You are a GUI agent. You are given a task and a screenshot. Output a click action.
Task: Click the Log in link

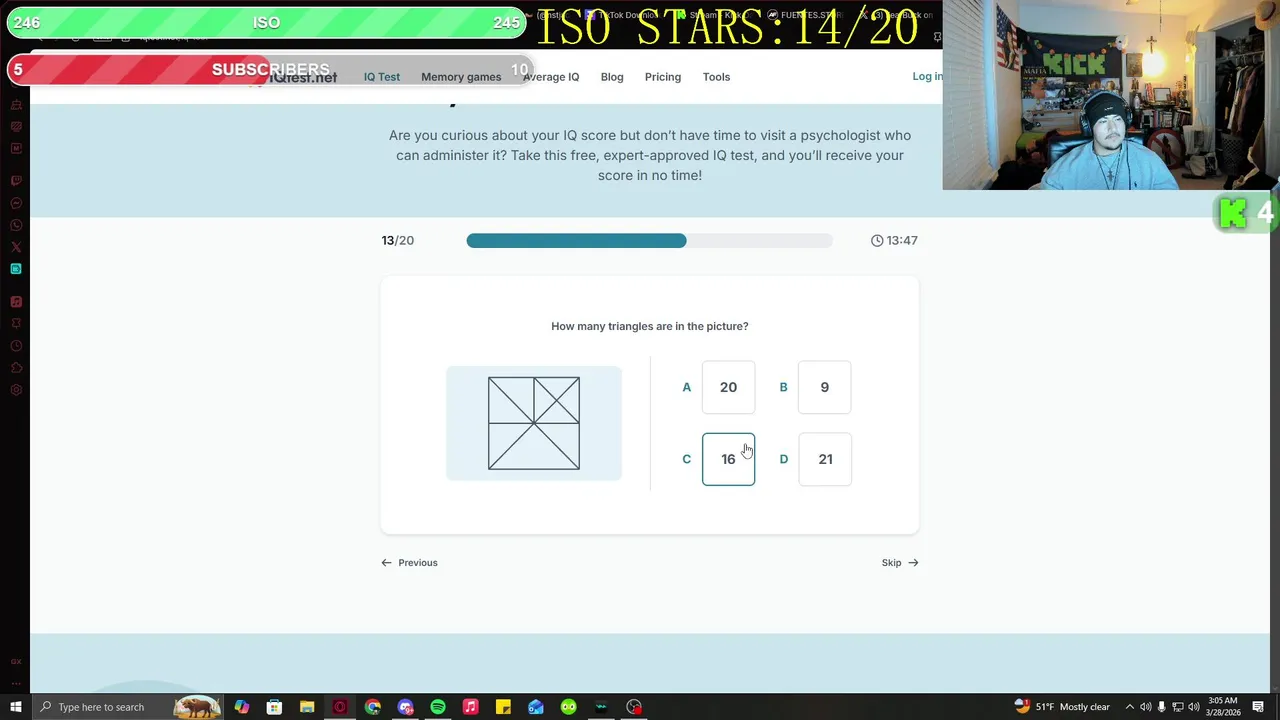pyautogui.click(x=927, y=76)
